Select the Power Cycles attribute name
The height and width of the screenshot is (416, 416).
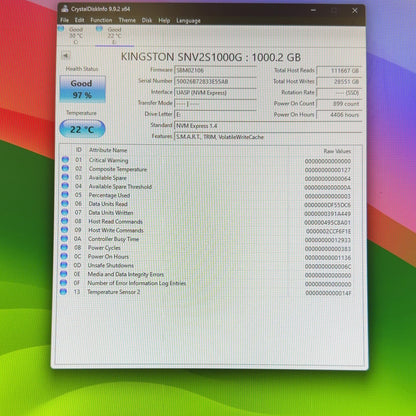pos(104,248)
